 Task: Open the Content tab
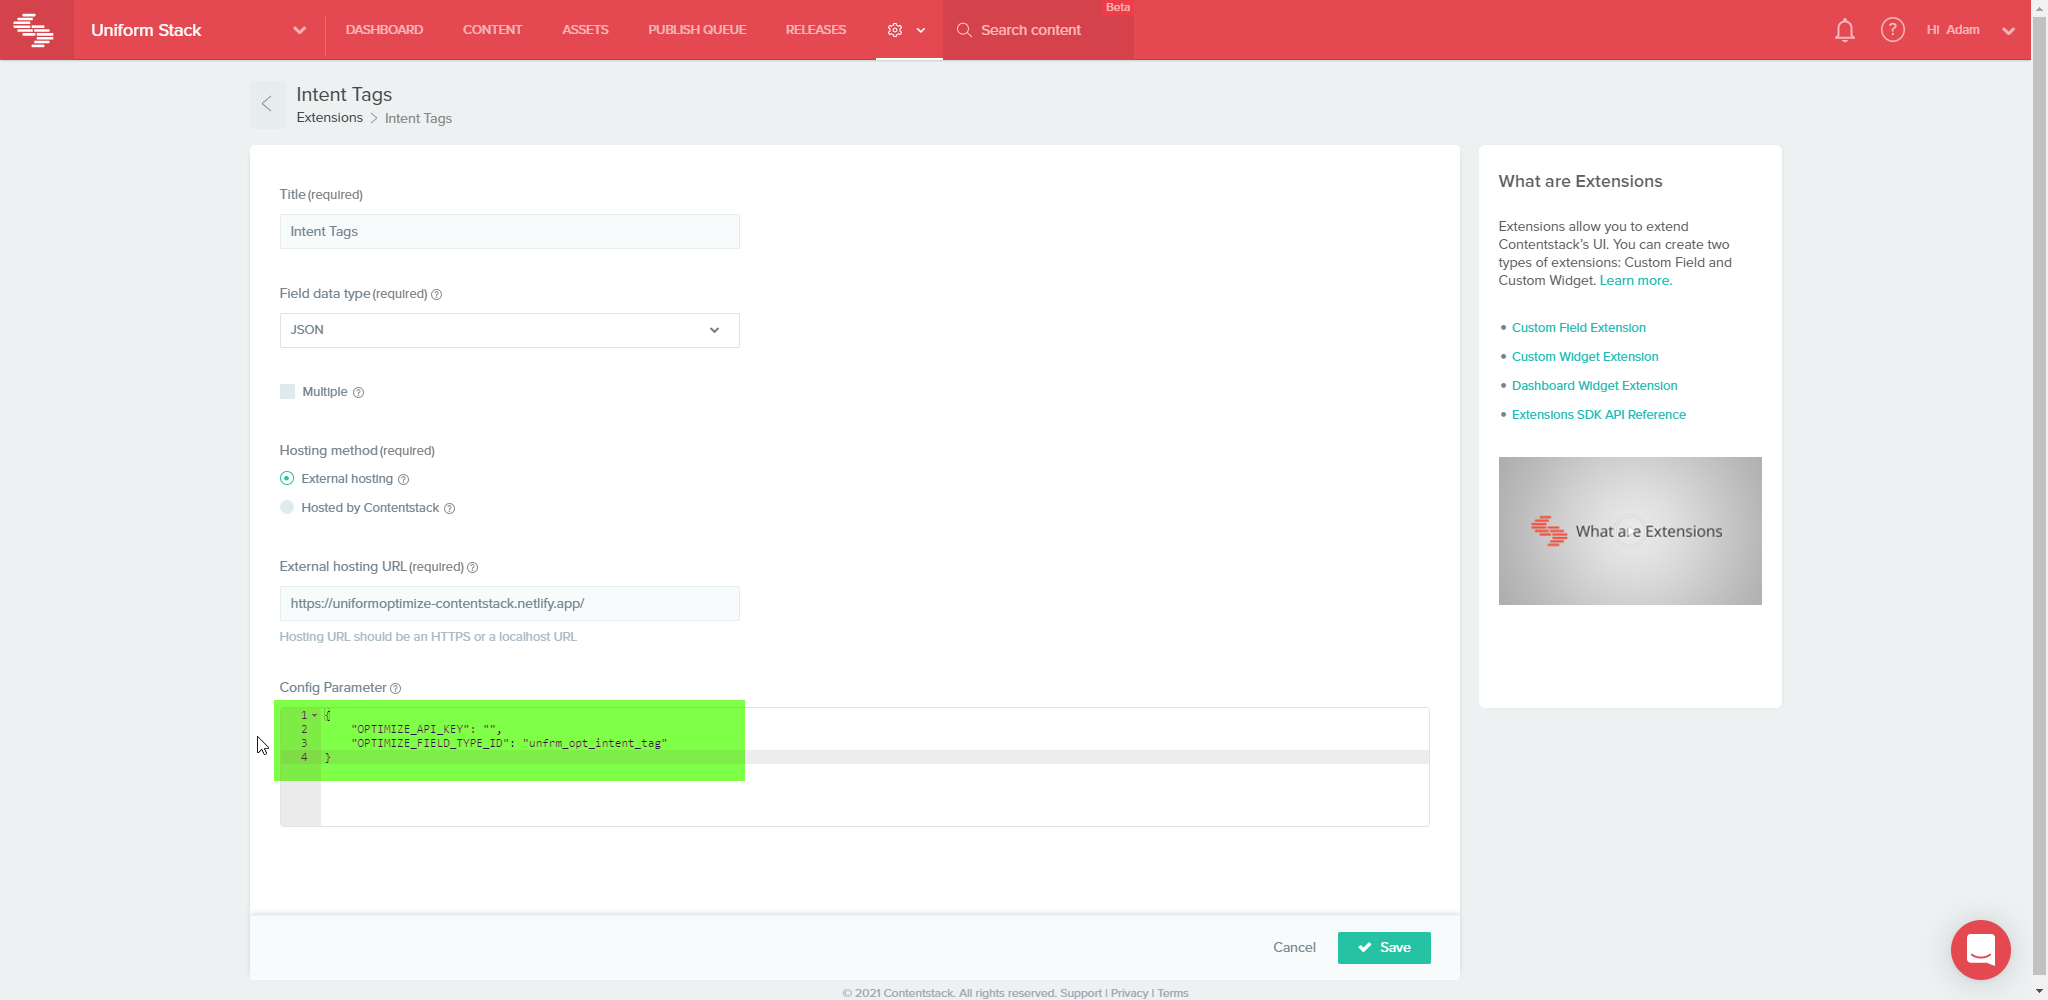coord(492,30)
